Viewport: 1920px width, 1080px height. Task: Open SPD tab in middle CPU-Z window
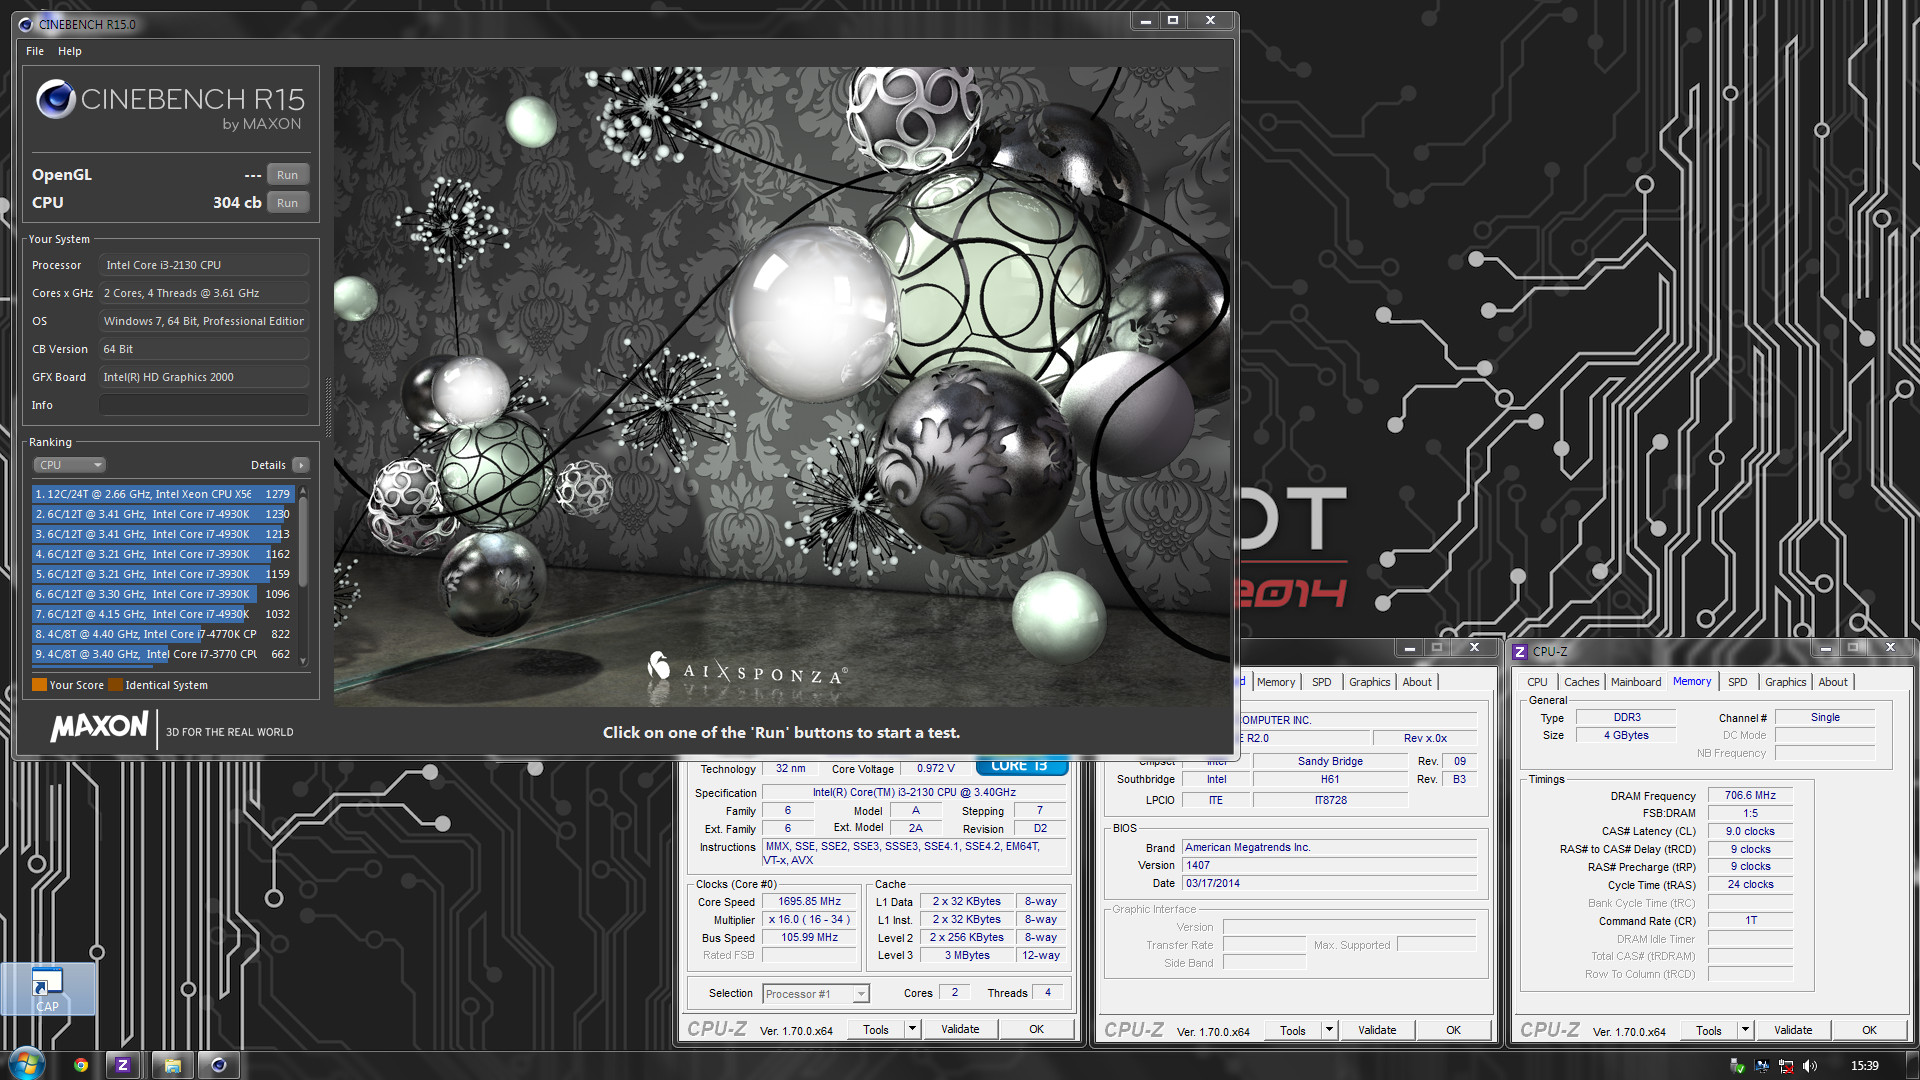click(1322, 682)
